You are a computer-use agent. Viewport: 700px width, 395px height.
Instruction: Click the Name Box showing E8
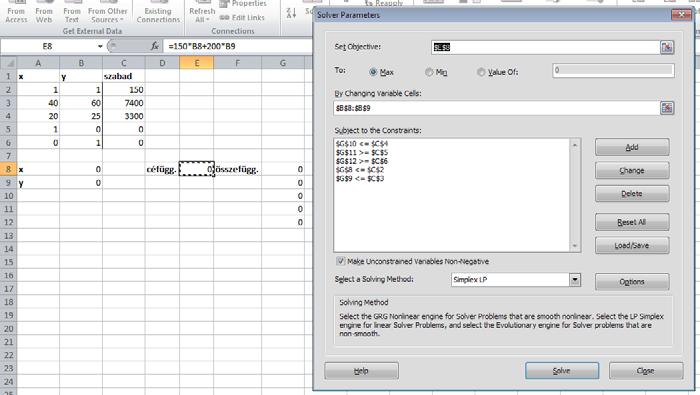(47, 46)
